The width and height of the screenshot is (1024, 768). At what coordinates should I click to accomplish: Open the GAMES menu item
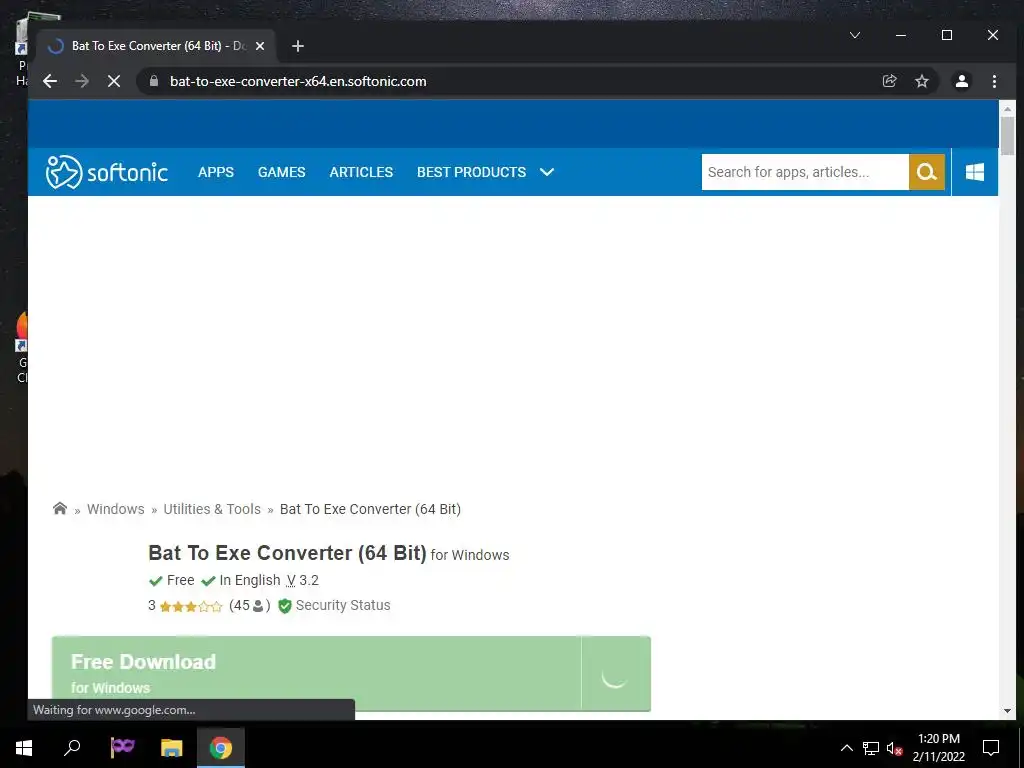click(x=281, y=172)
